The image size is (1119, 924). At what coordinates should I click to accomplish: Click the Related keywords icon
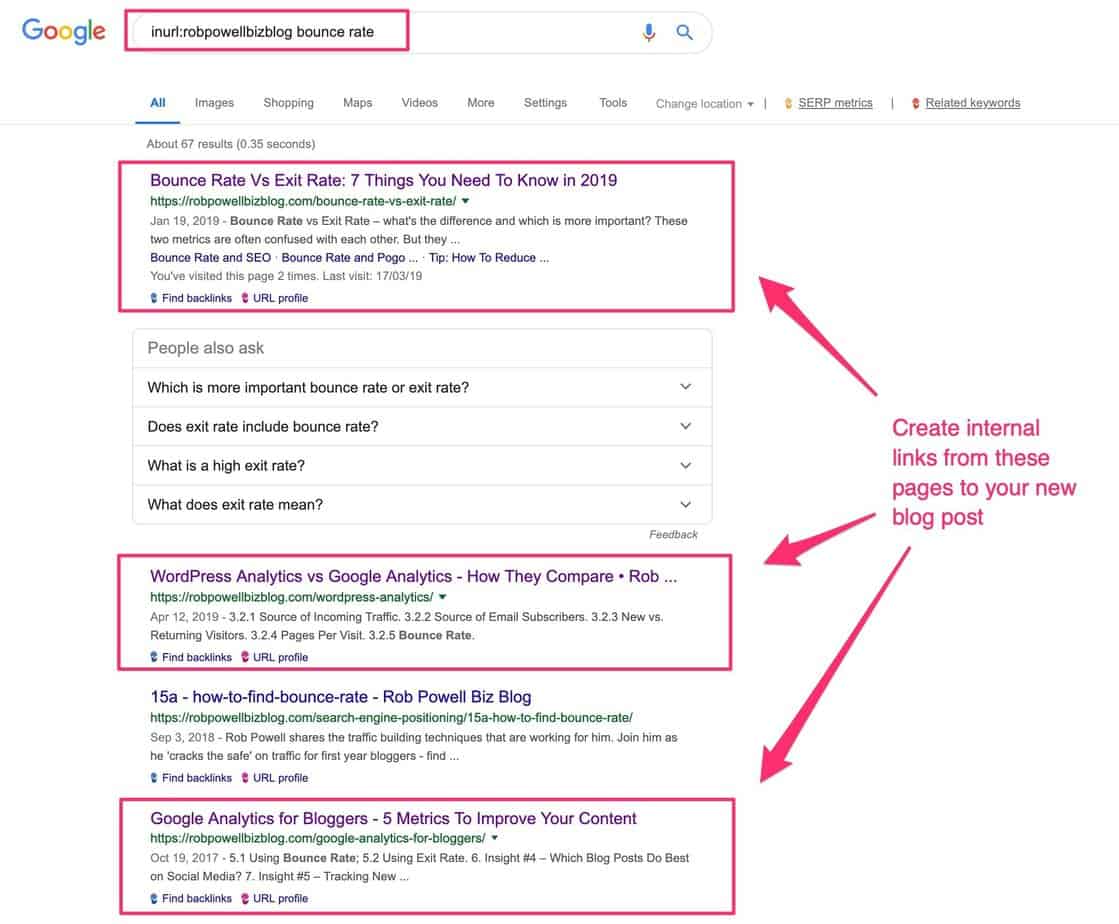pyautogui.click(x=916, y=102)
